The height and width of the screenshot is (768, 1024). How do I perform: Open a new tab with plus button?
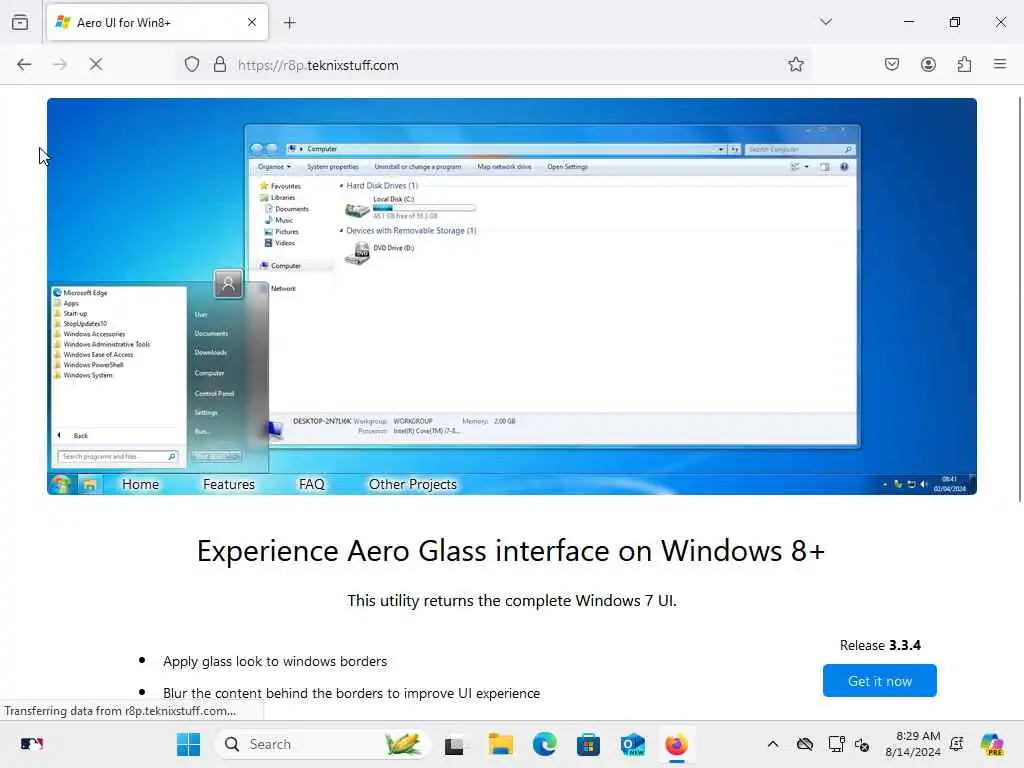click(289, 23)
